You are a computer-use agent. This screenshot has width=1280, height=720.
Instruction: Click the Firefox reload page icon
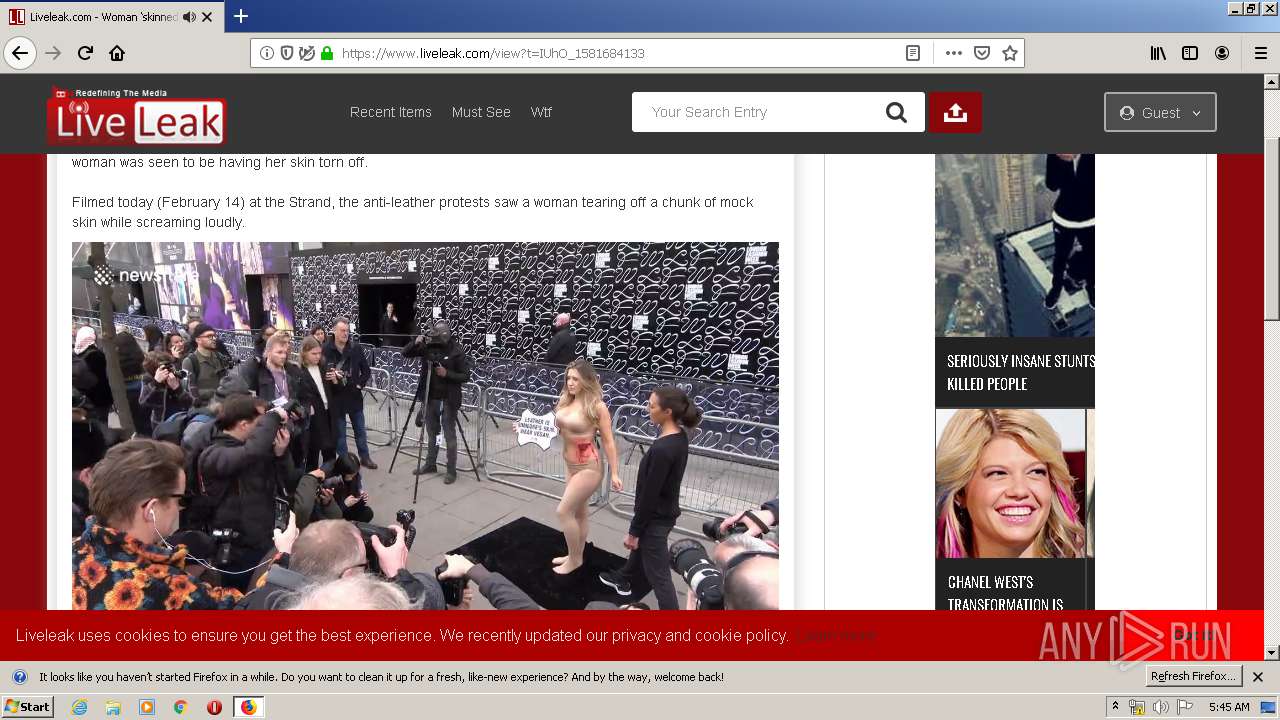(85, 53)
